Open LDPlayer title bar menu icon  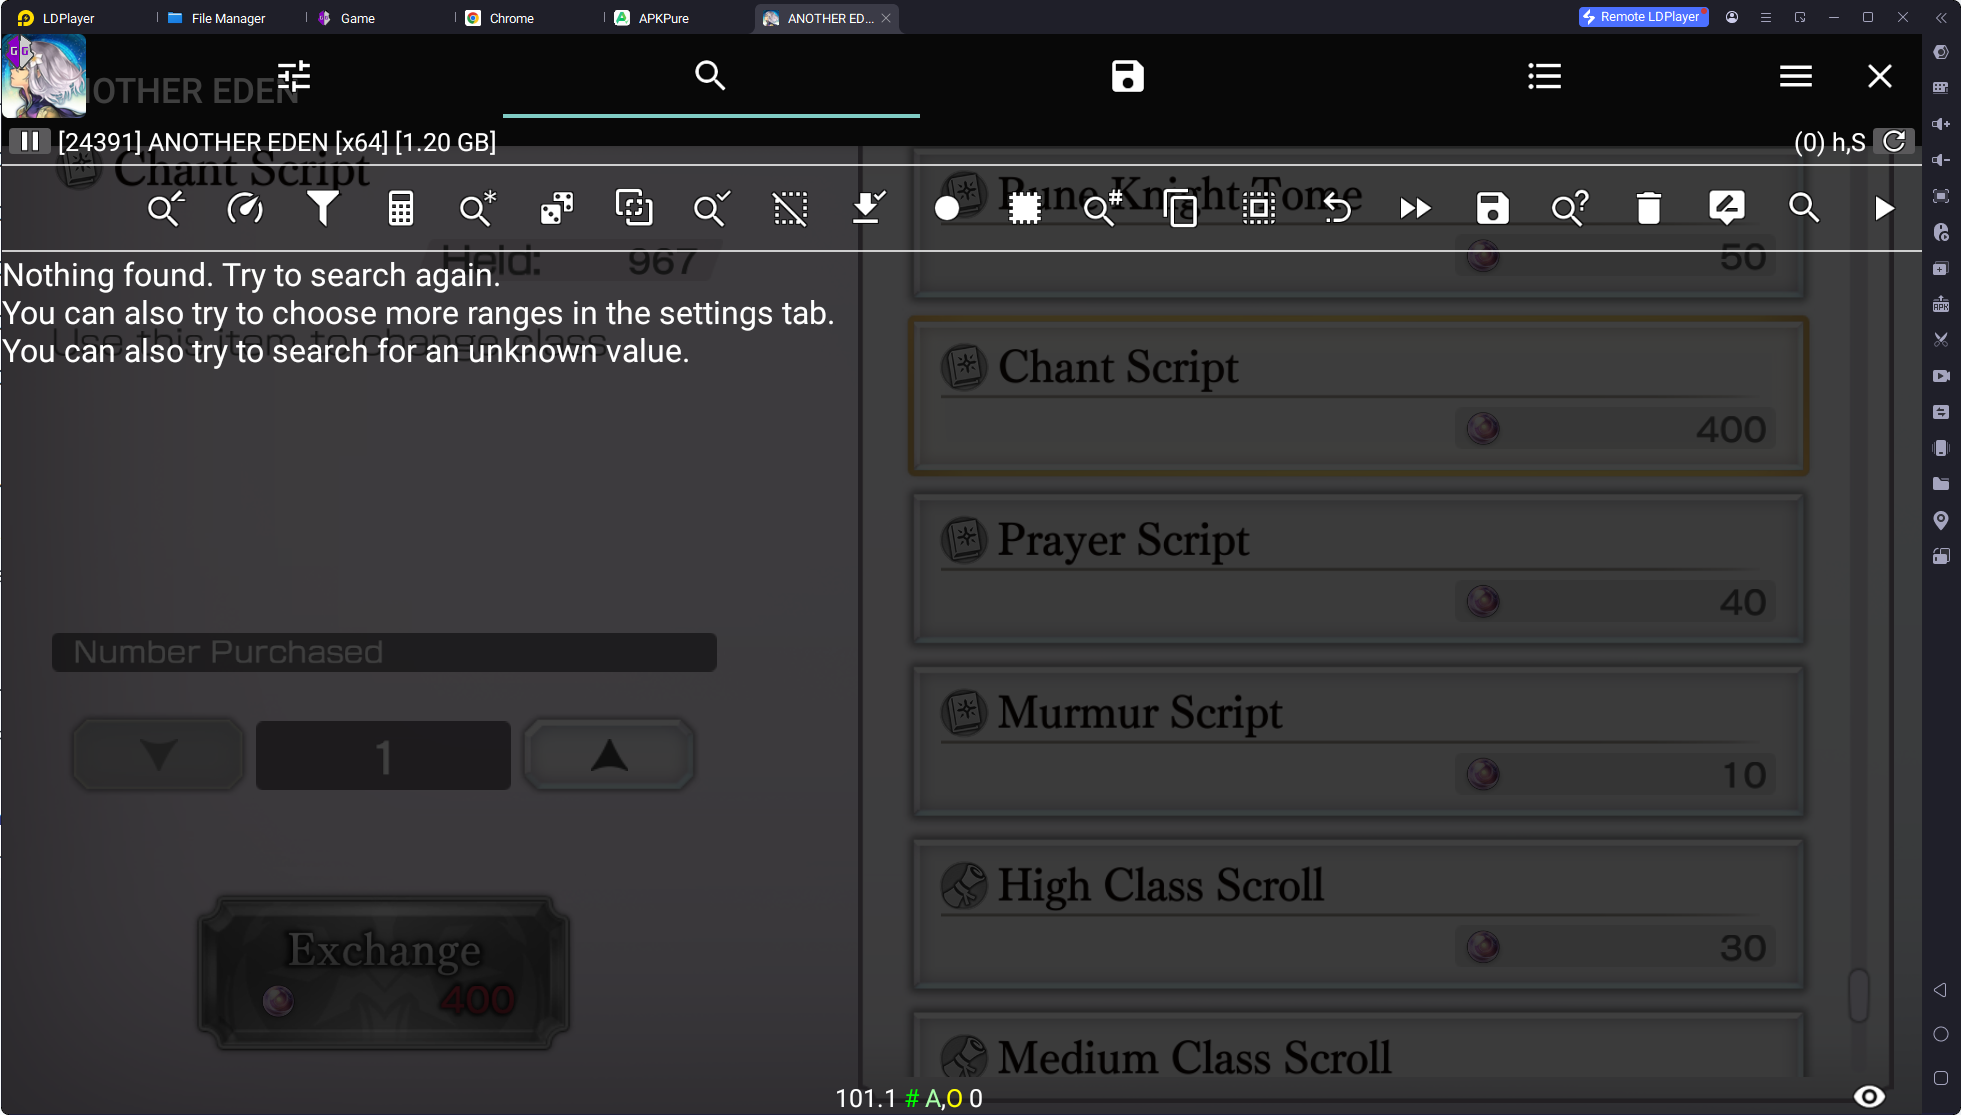[x=1766, y=17]
